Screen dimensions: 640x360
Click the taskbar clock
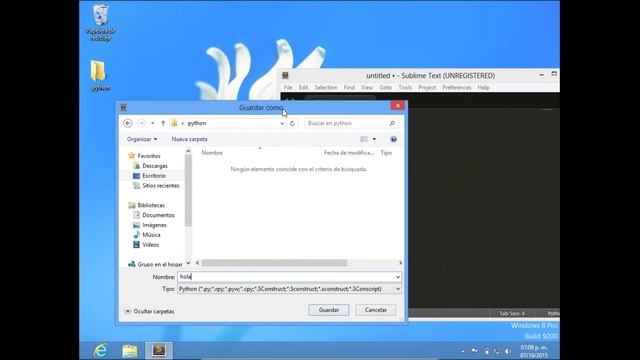pos(534,351)
